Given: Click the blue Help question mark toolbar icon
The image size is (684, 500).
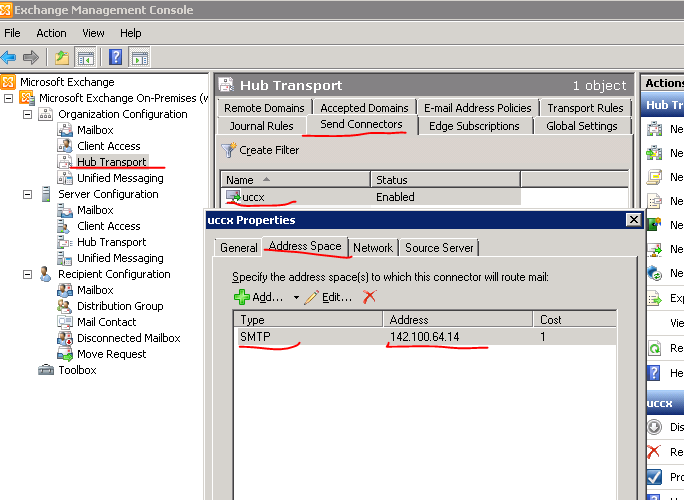Looking at the screenshot, I should click(116, 57).
